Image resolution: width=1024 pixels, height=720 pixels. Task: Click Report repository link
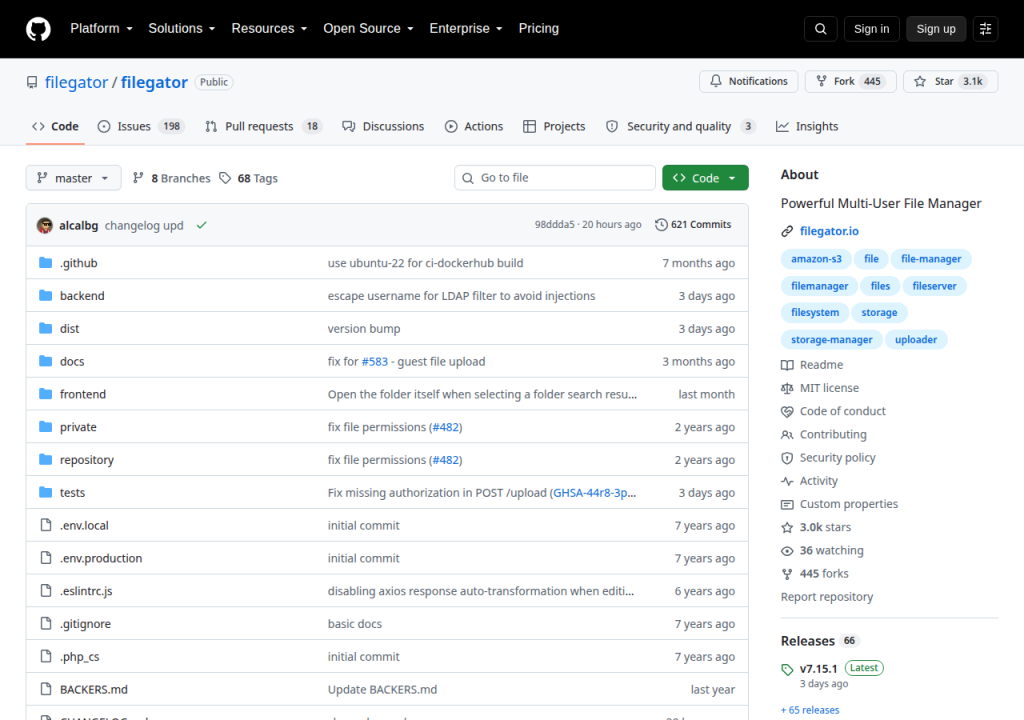827,597
